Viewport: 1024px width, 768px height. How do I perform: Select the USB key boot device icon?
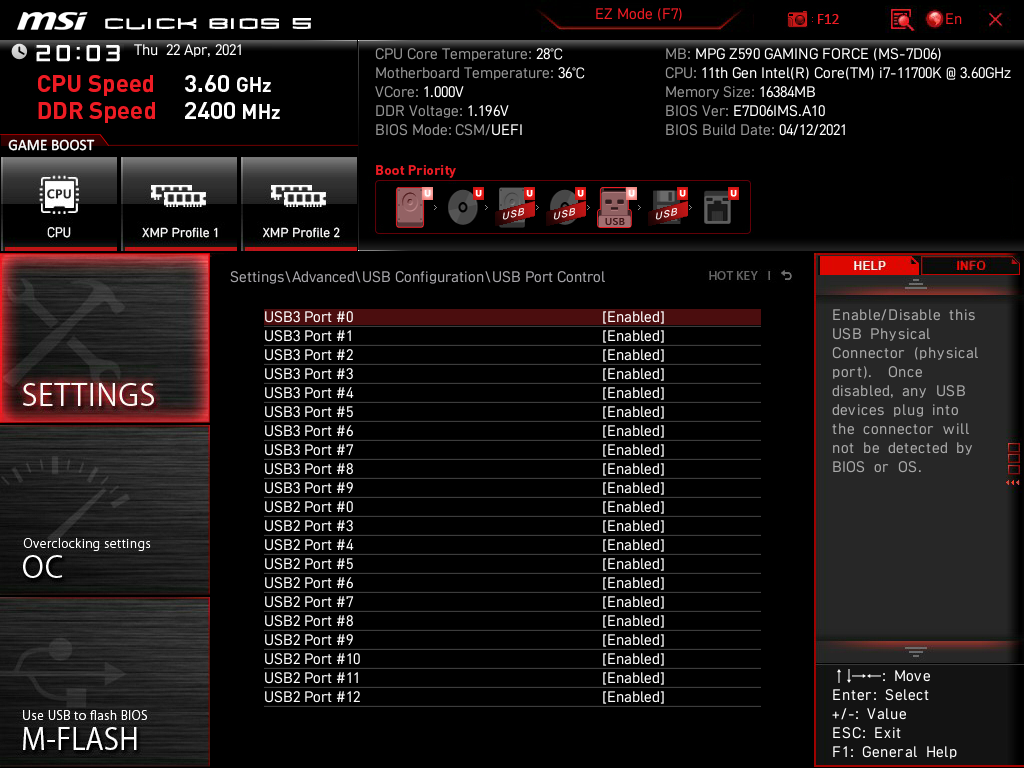point(616,207)
